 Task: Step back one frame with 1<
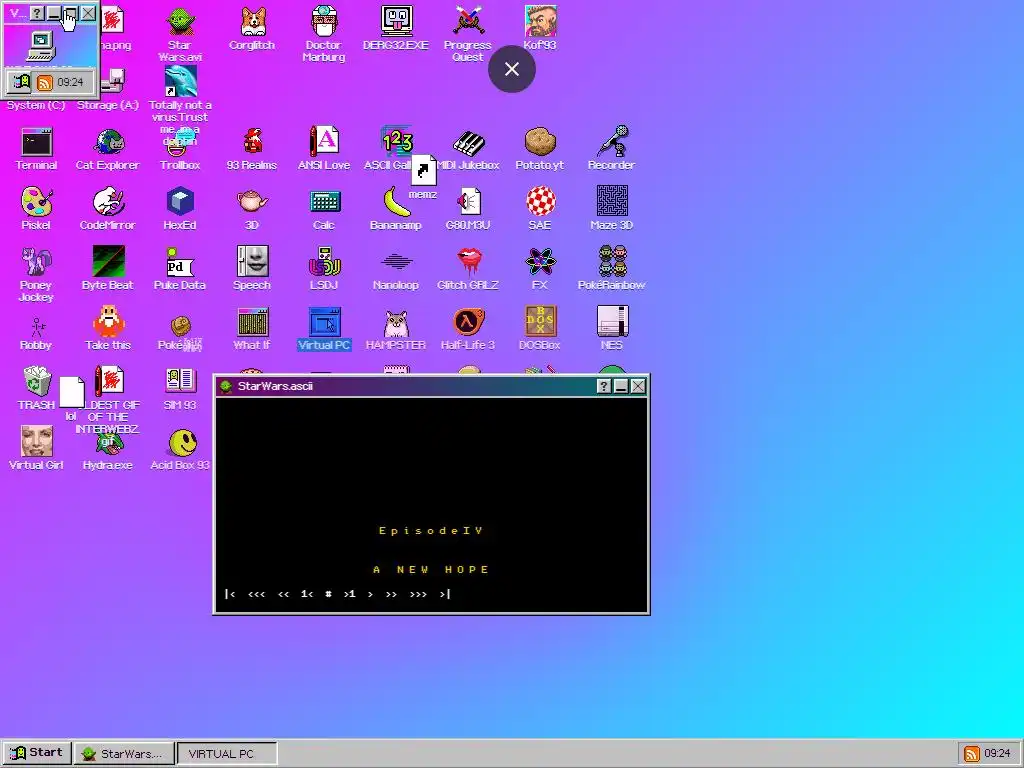[307, 594]
